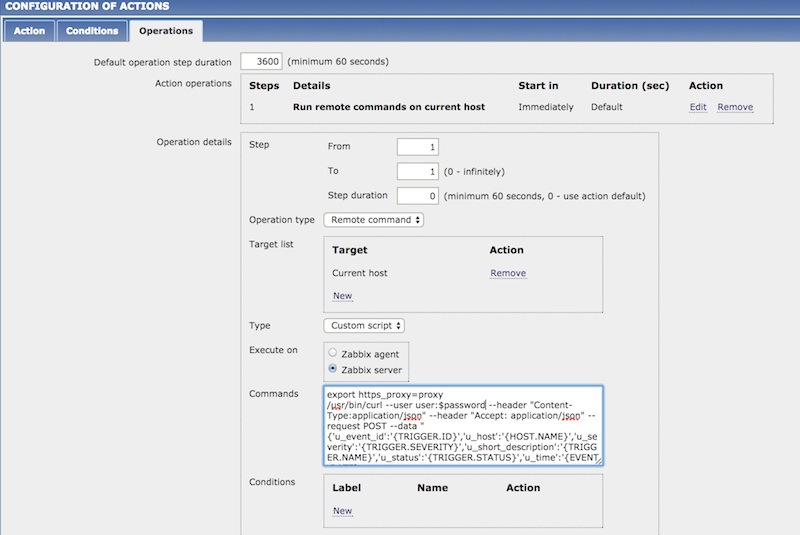This screenshot has width=800, height=535.
Task: Select the Step duration input box
Action: (x=418, y=196)
